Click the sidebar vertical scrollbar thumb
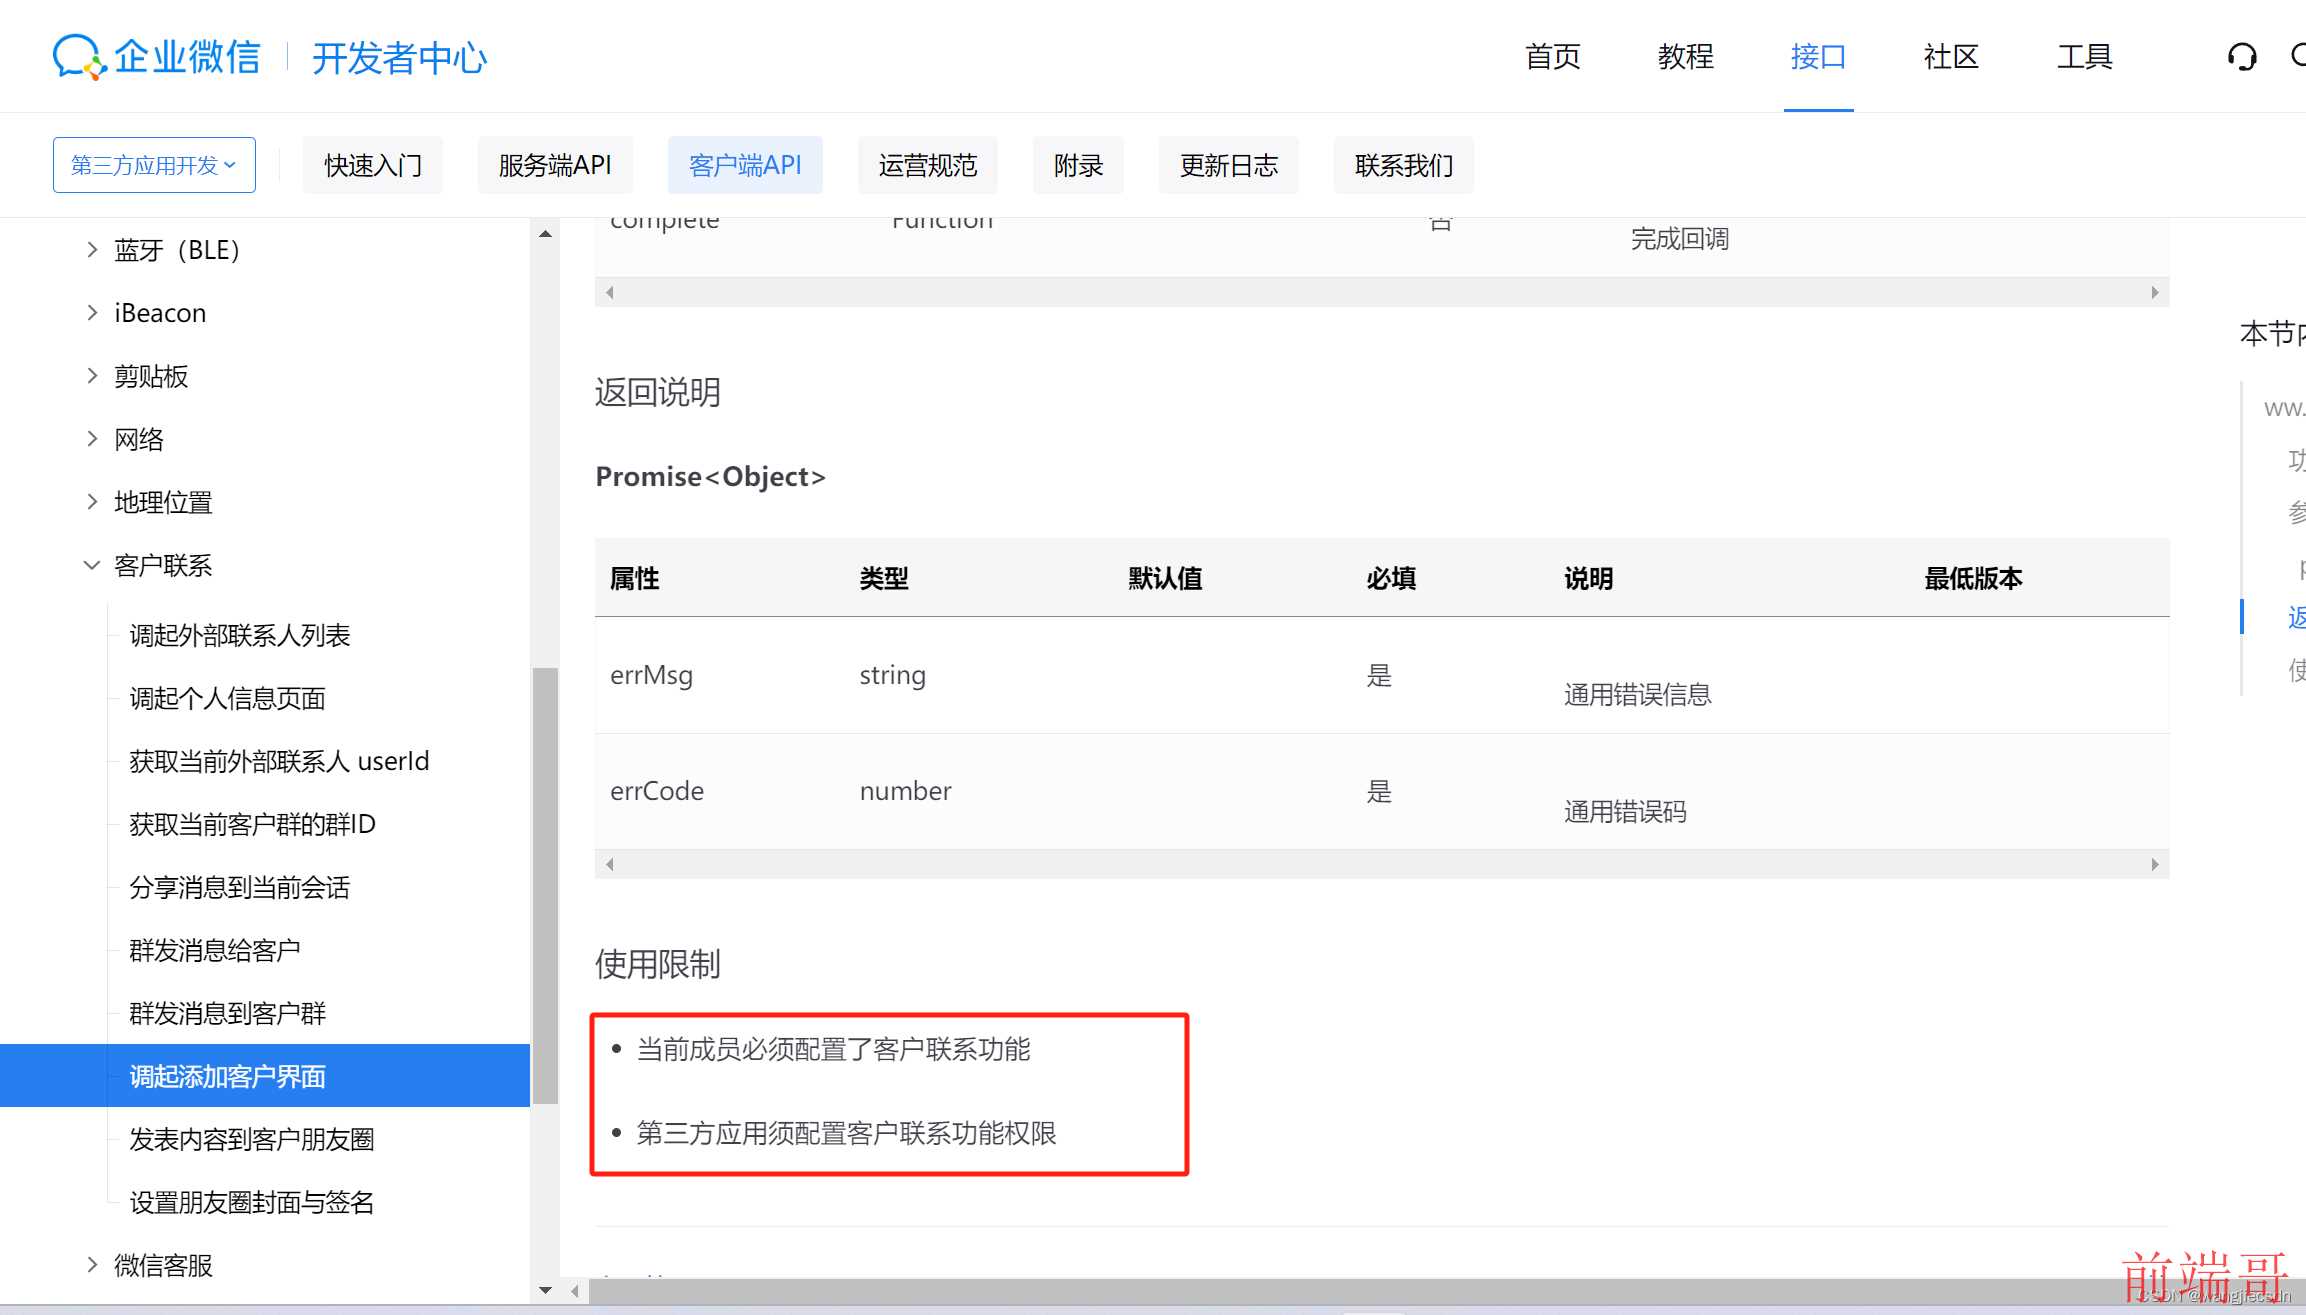Image resolution: width=2306 pixels, height=1315 pixels. pyautogui.click(x=545, y=886)
